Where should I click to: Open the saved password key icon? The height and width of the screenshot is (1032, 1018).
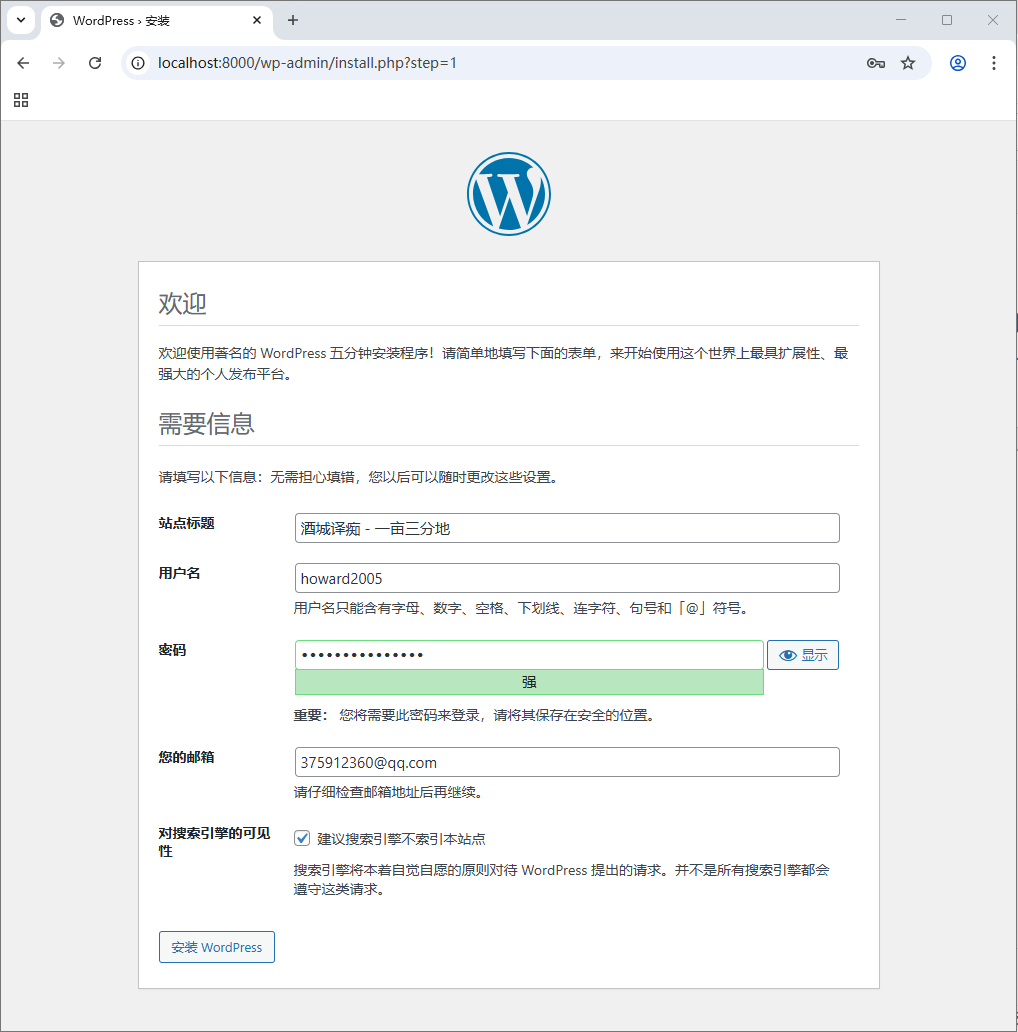pyautogui.click(x=875, y=63)
